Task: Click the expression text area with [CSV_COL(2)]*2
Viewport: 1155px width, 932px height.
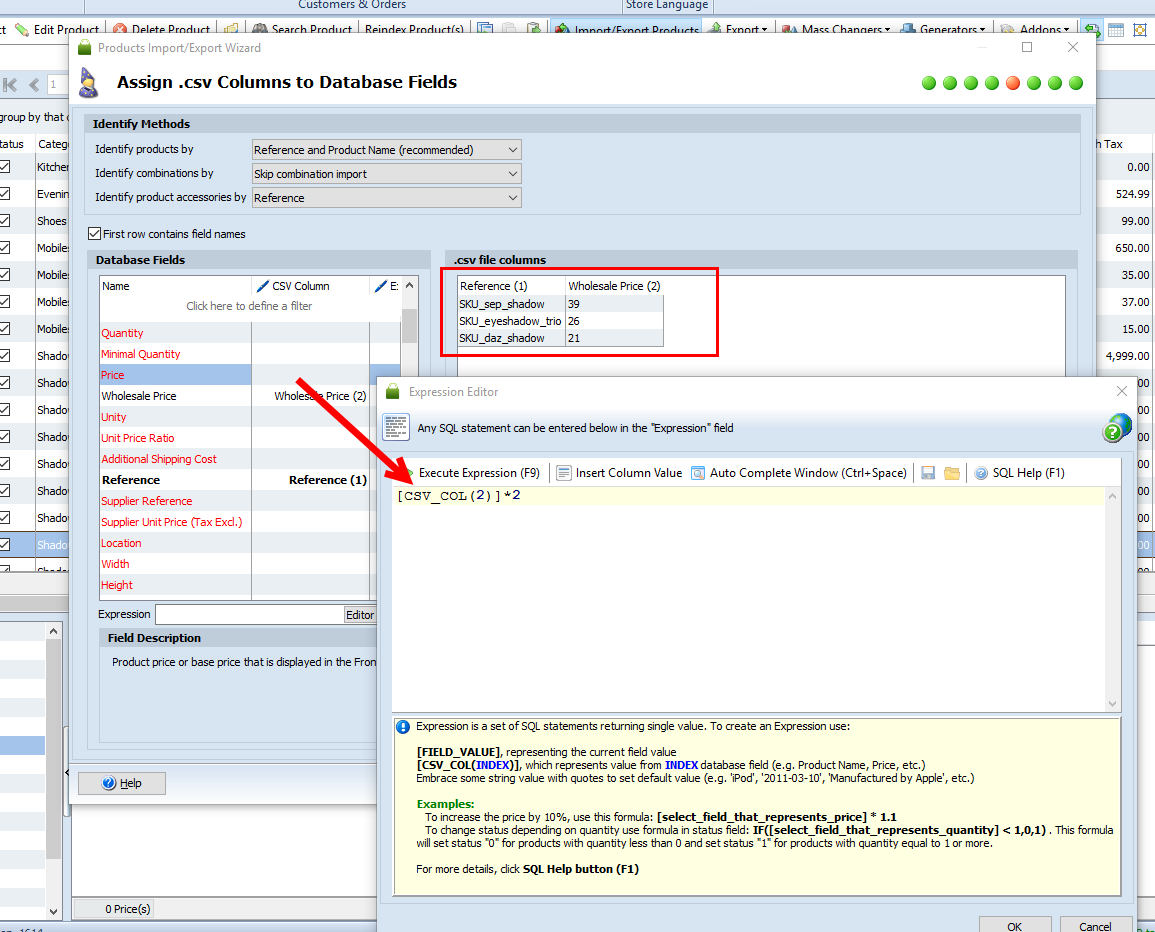Action: (x=748, y=599)
